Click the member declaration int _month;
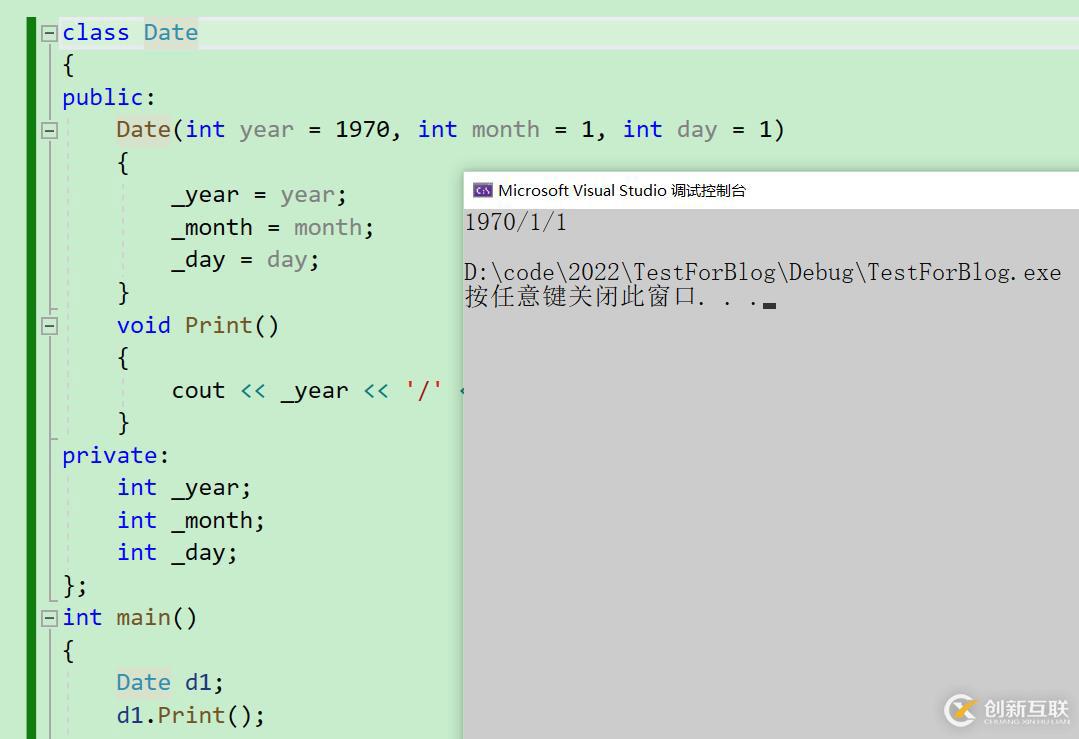This screenshot has width=1079, height=739. point(191,521)
